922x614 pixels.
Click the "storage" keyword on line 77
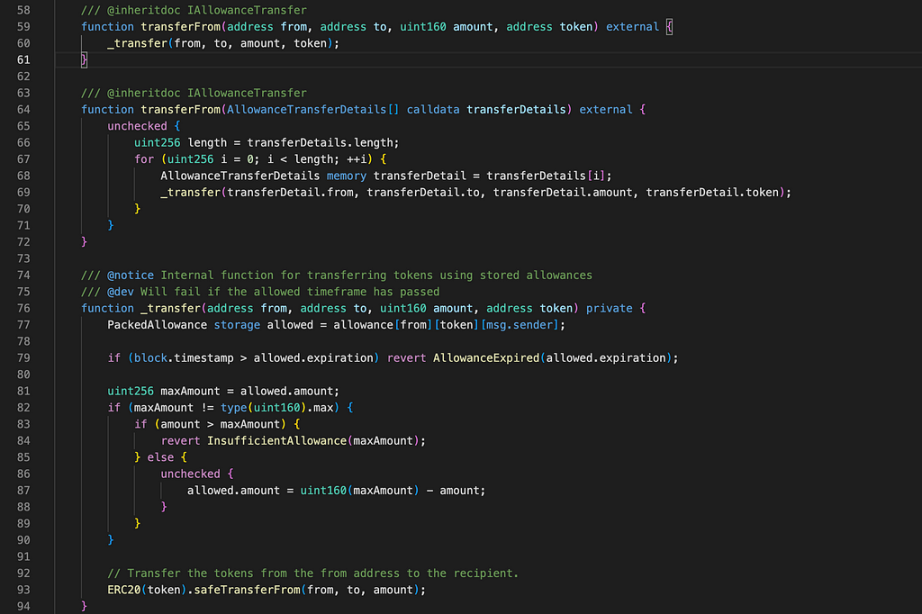237,325
